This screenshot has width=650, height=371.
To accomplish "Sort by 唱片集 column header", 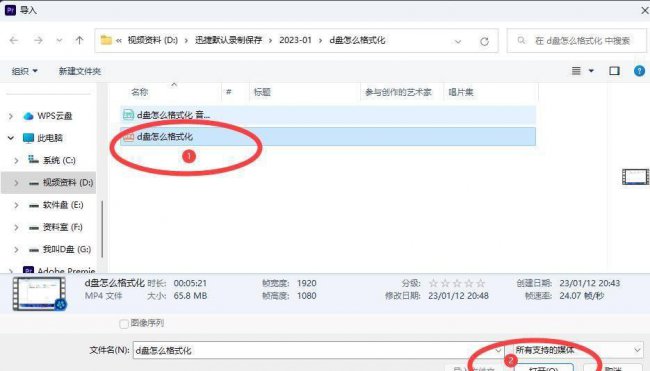I will pos(461,92).
